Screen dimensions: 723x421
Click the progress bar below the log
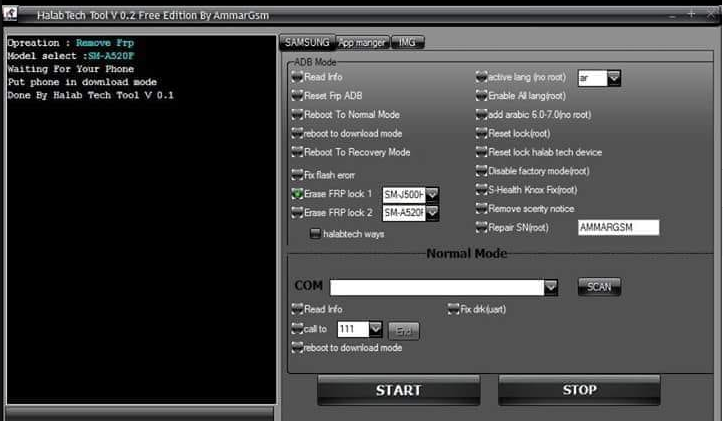pos(140,413)
